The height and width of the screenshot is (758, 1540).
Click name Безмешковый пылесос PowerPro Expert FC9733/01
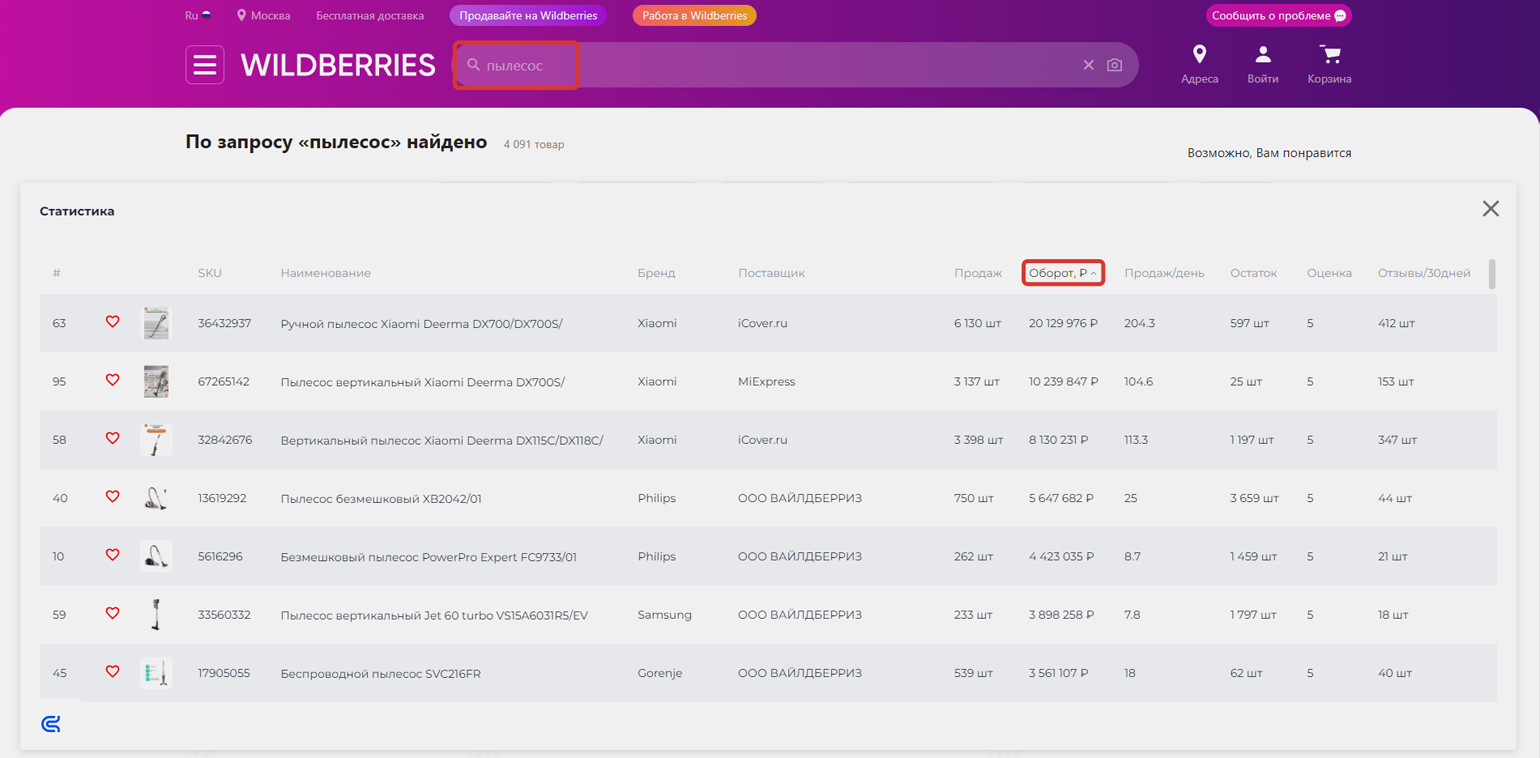[x=429, y=556]
